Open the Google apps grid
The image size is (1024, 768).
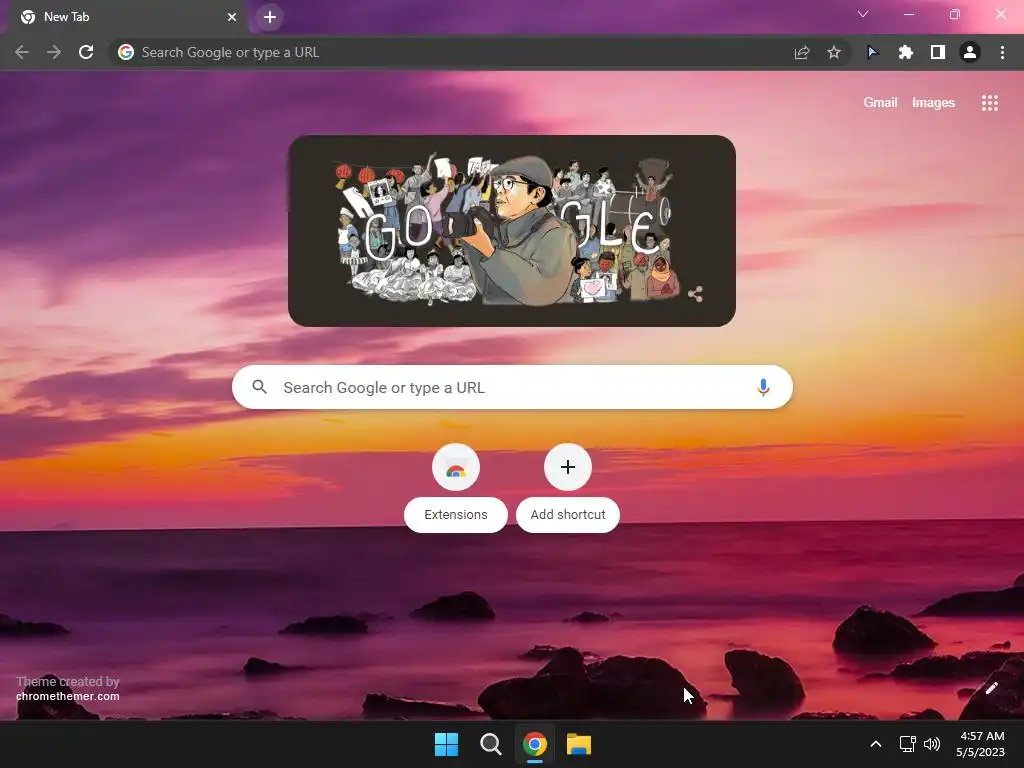pos(989,103)
